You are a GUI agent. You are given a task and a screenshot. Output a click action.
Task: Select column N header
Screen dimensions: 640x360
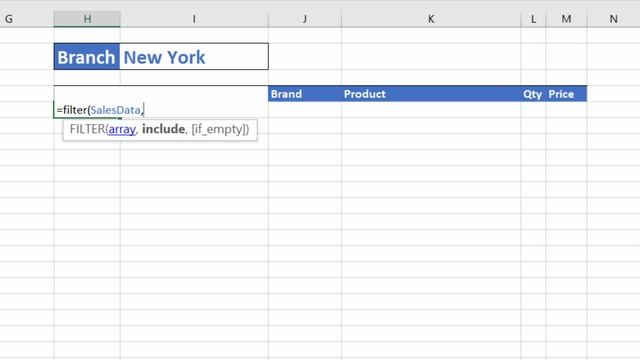pos(613,19)
